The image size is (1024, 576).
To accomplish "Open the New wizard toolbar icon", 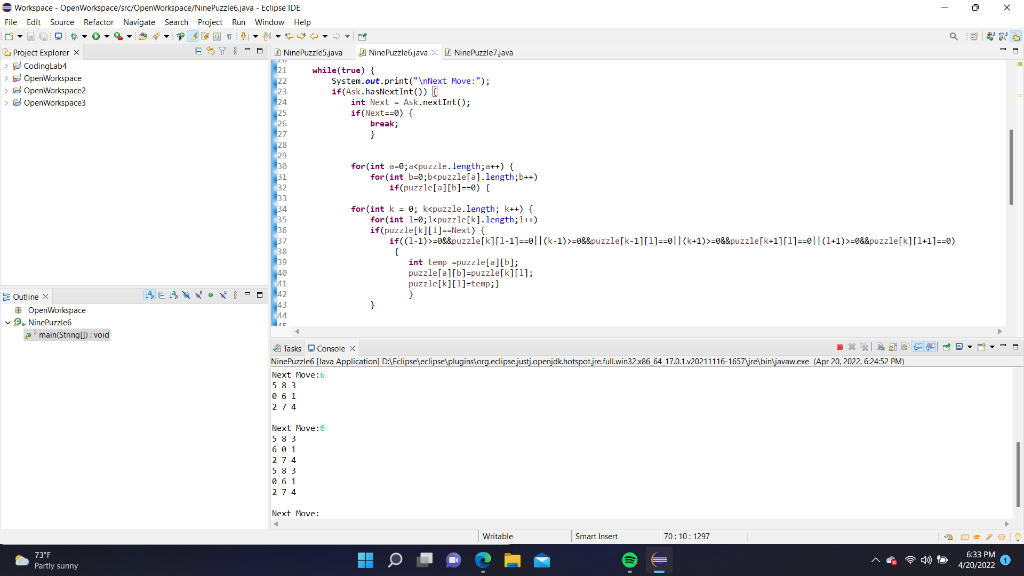I will (10, 35).
